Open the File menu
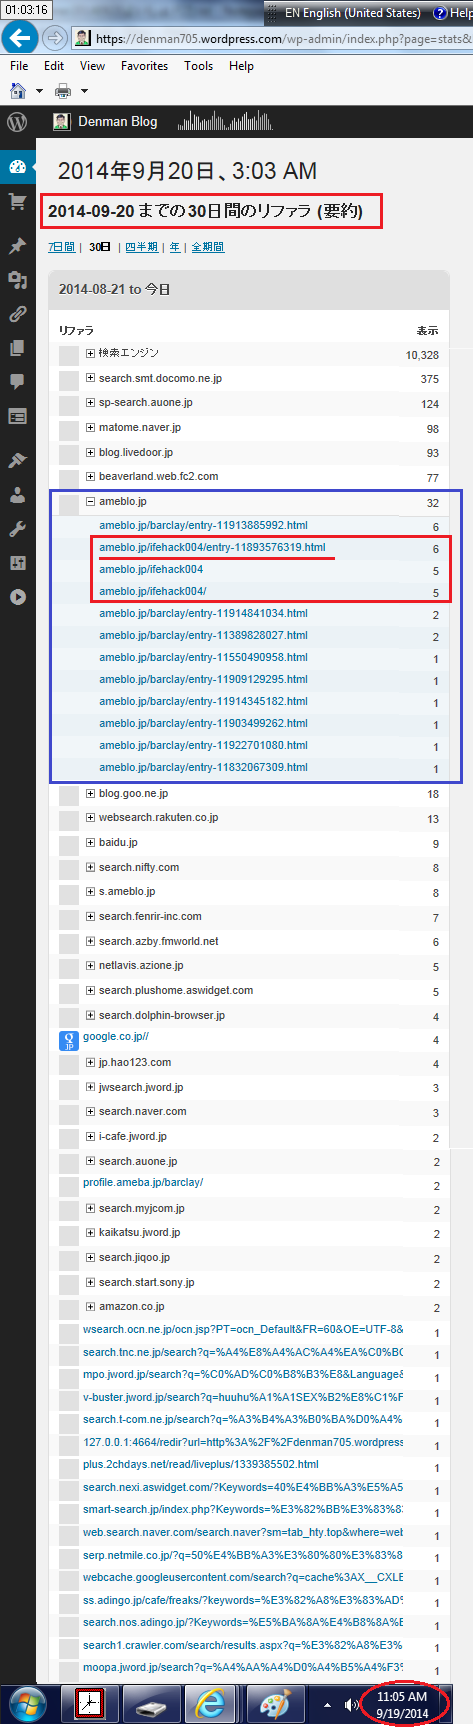This screenshot has height=1730, width=473. coord(19,66)
